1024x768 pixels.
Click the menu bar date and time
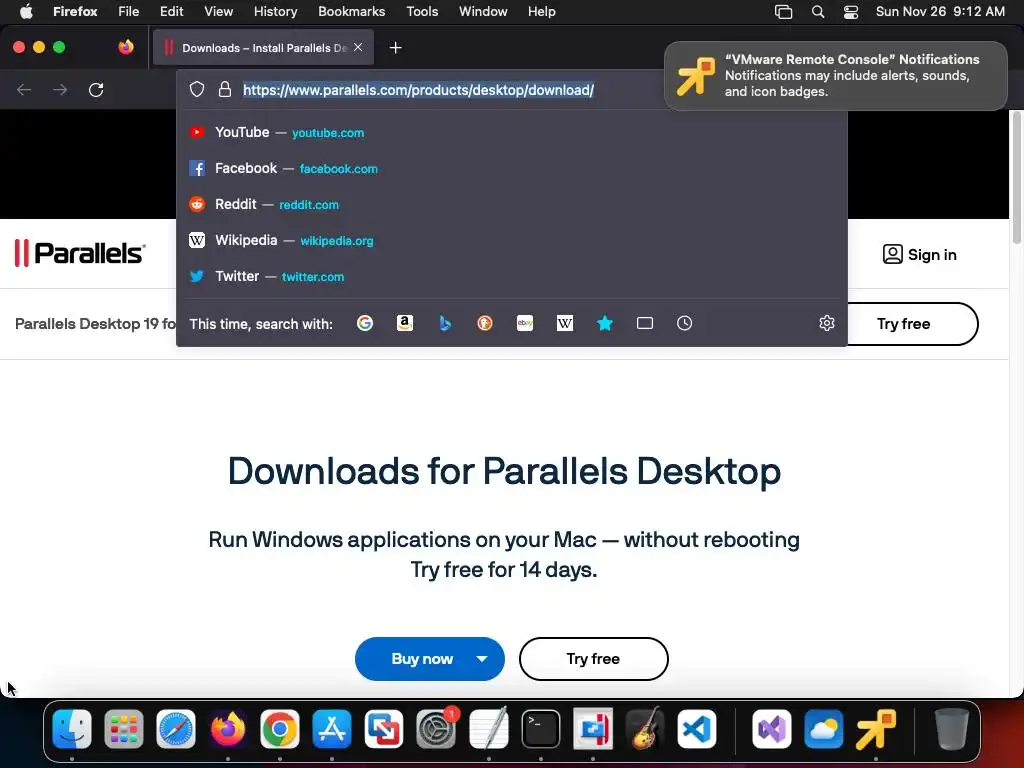pyautogui.click(x=940, y=12)
